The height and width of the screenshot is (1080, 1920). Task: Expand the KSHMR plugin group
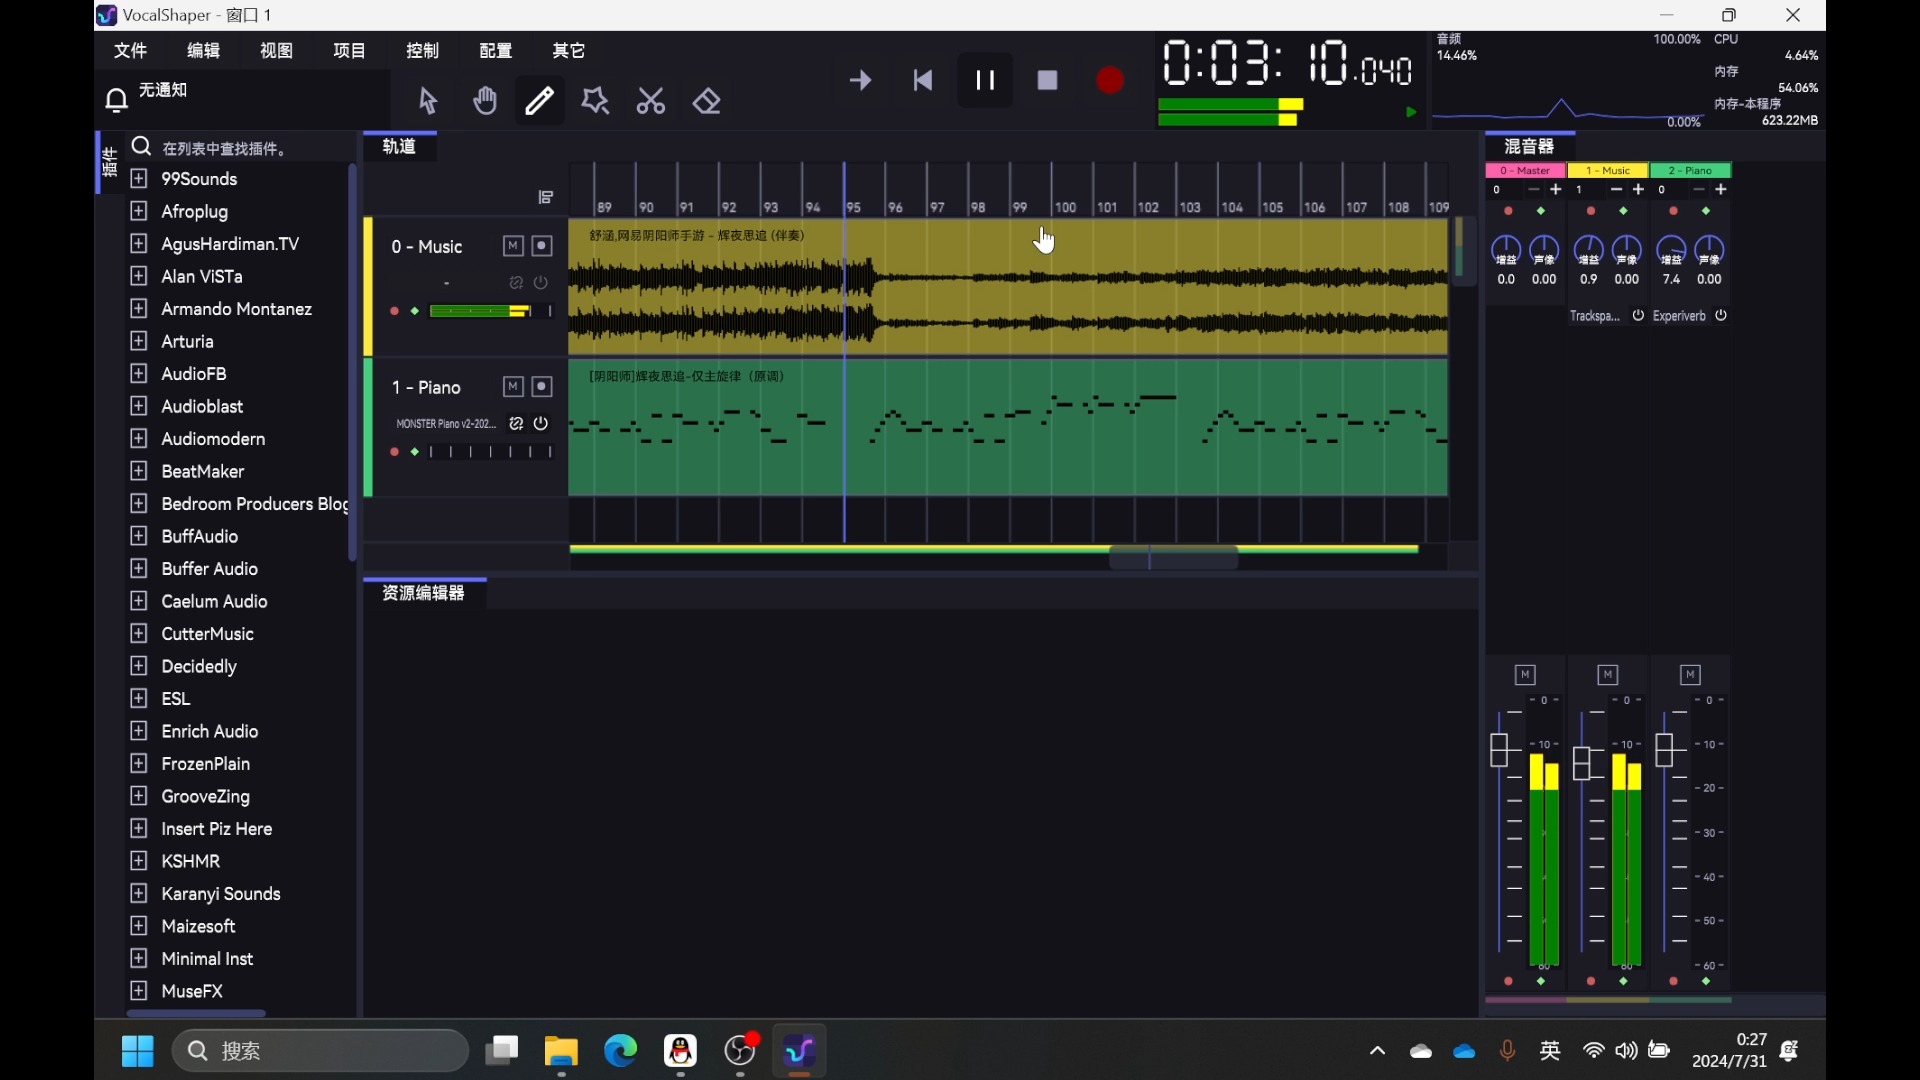[x=139, y=861]
